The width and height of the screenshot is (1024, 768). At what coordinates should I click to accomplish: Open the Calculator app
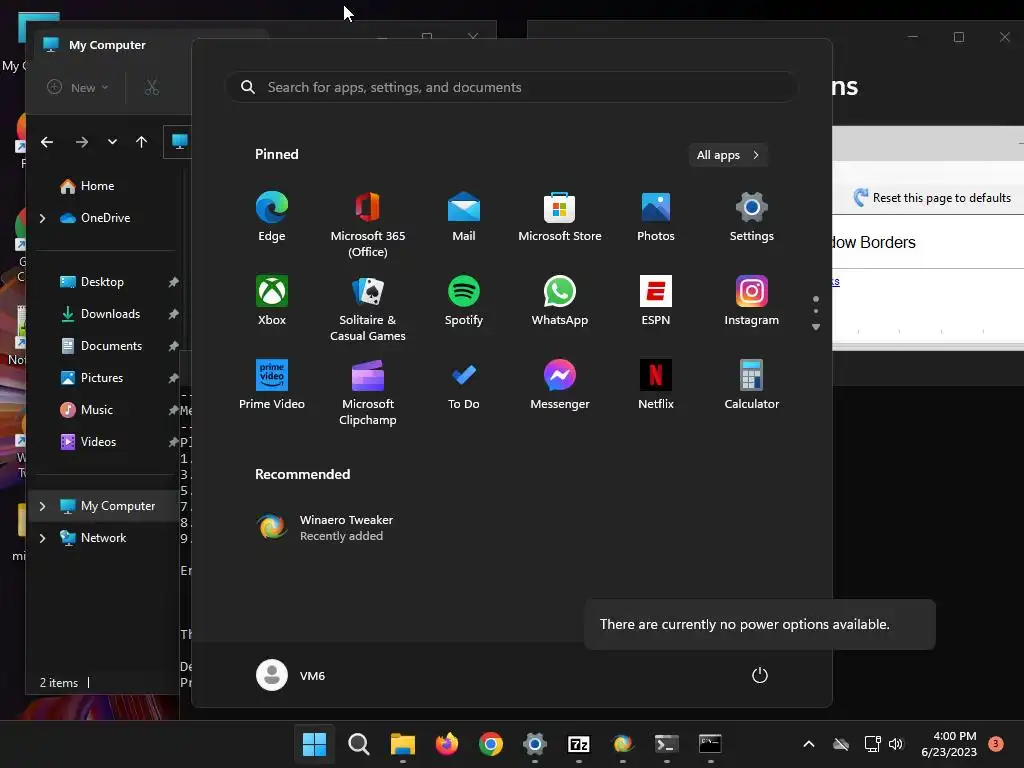[752, 385]
